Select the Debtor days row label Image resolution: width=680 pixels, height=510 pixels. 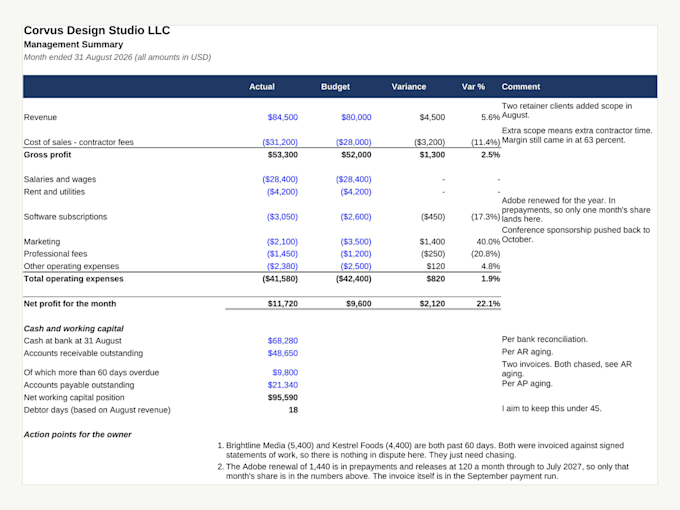97,410
